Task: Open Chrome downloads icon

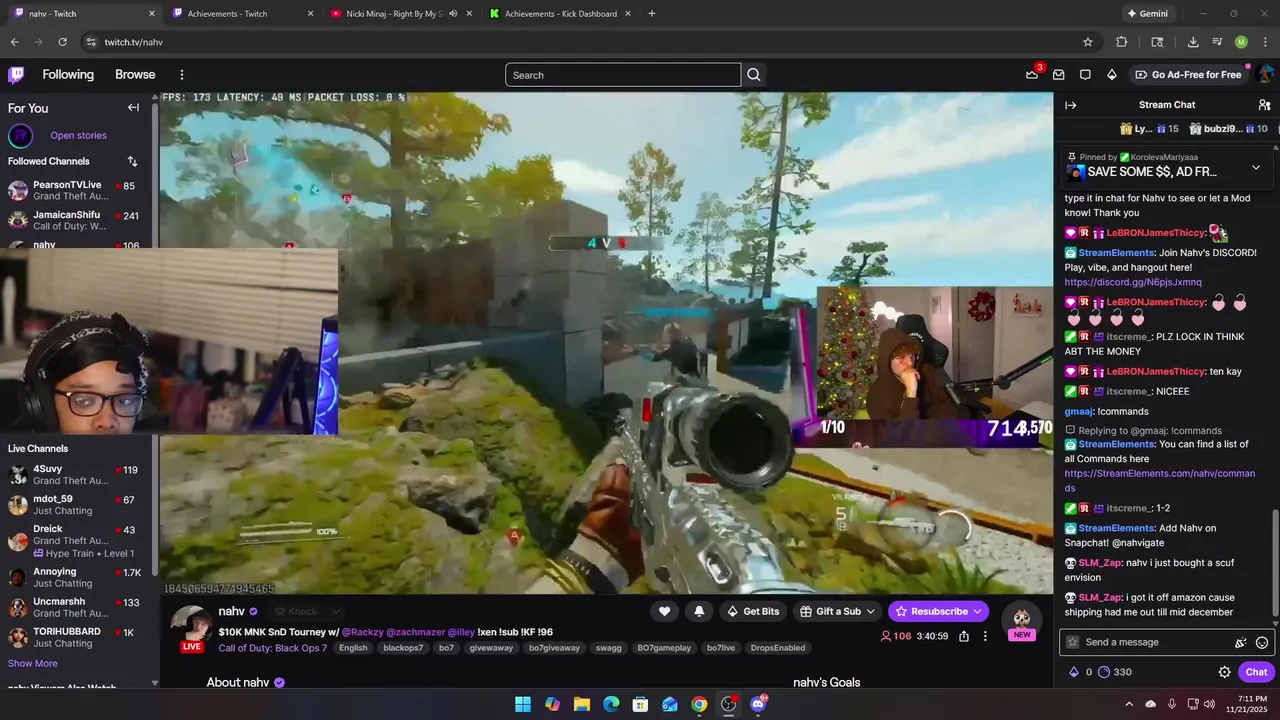Action: click(1193, 42)
